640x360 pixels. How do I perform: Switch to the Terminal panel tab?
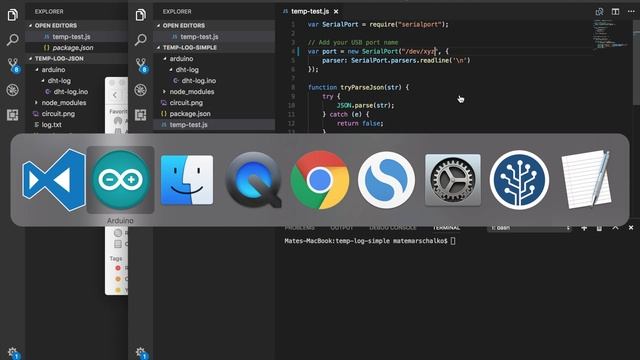pos(446,228)
